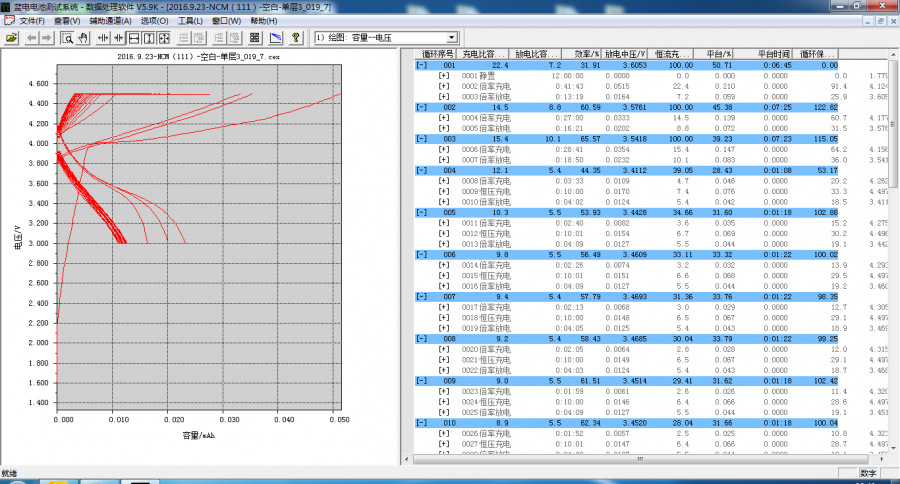Click the table's horizontal scrollbar right arrow
900x484 pixels.
(x=883, y=459)
